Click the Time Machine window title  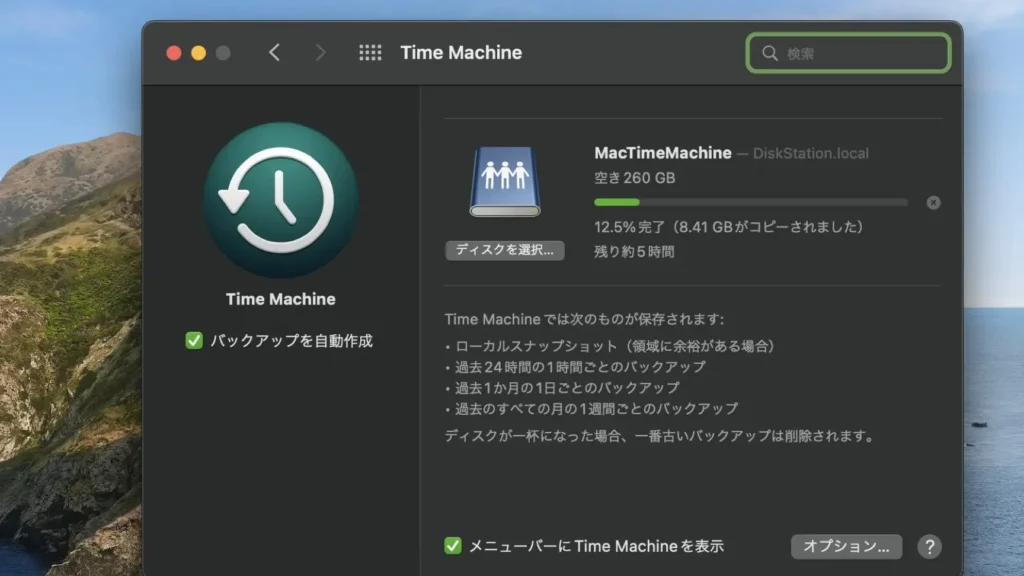click(x=461, y=52)
